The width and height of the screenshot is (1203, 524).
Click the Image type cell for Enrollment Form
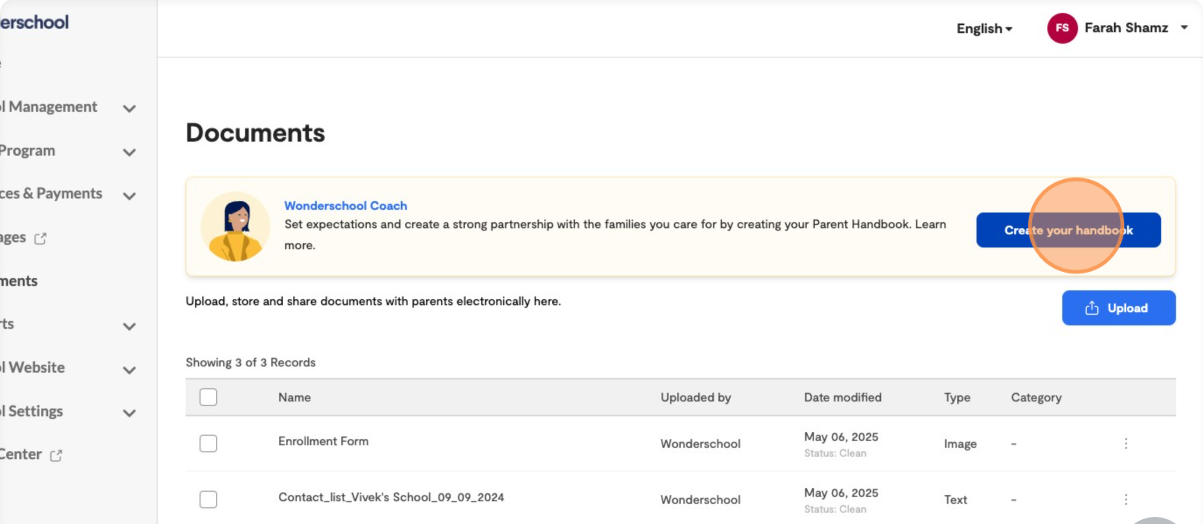point(960,444)
